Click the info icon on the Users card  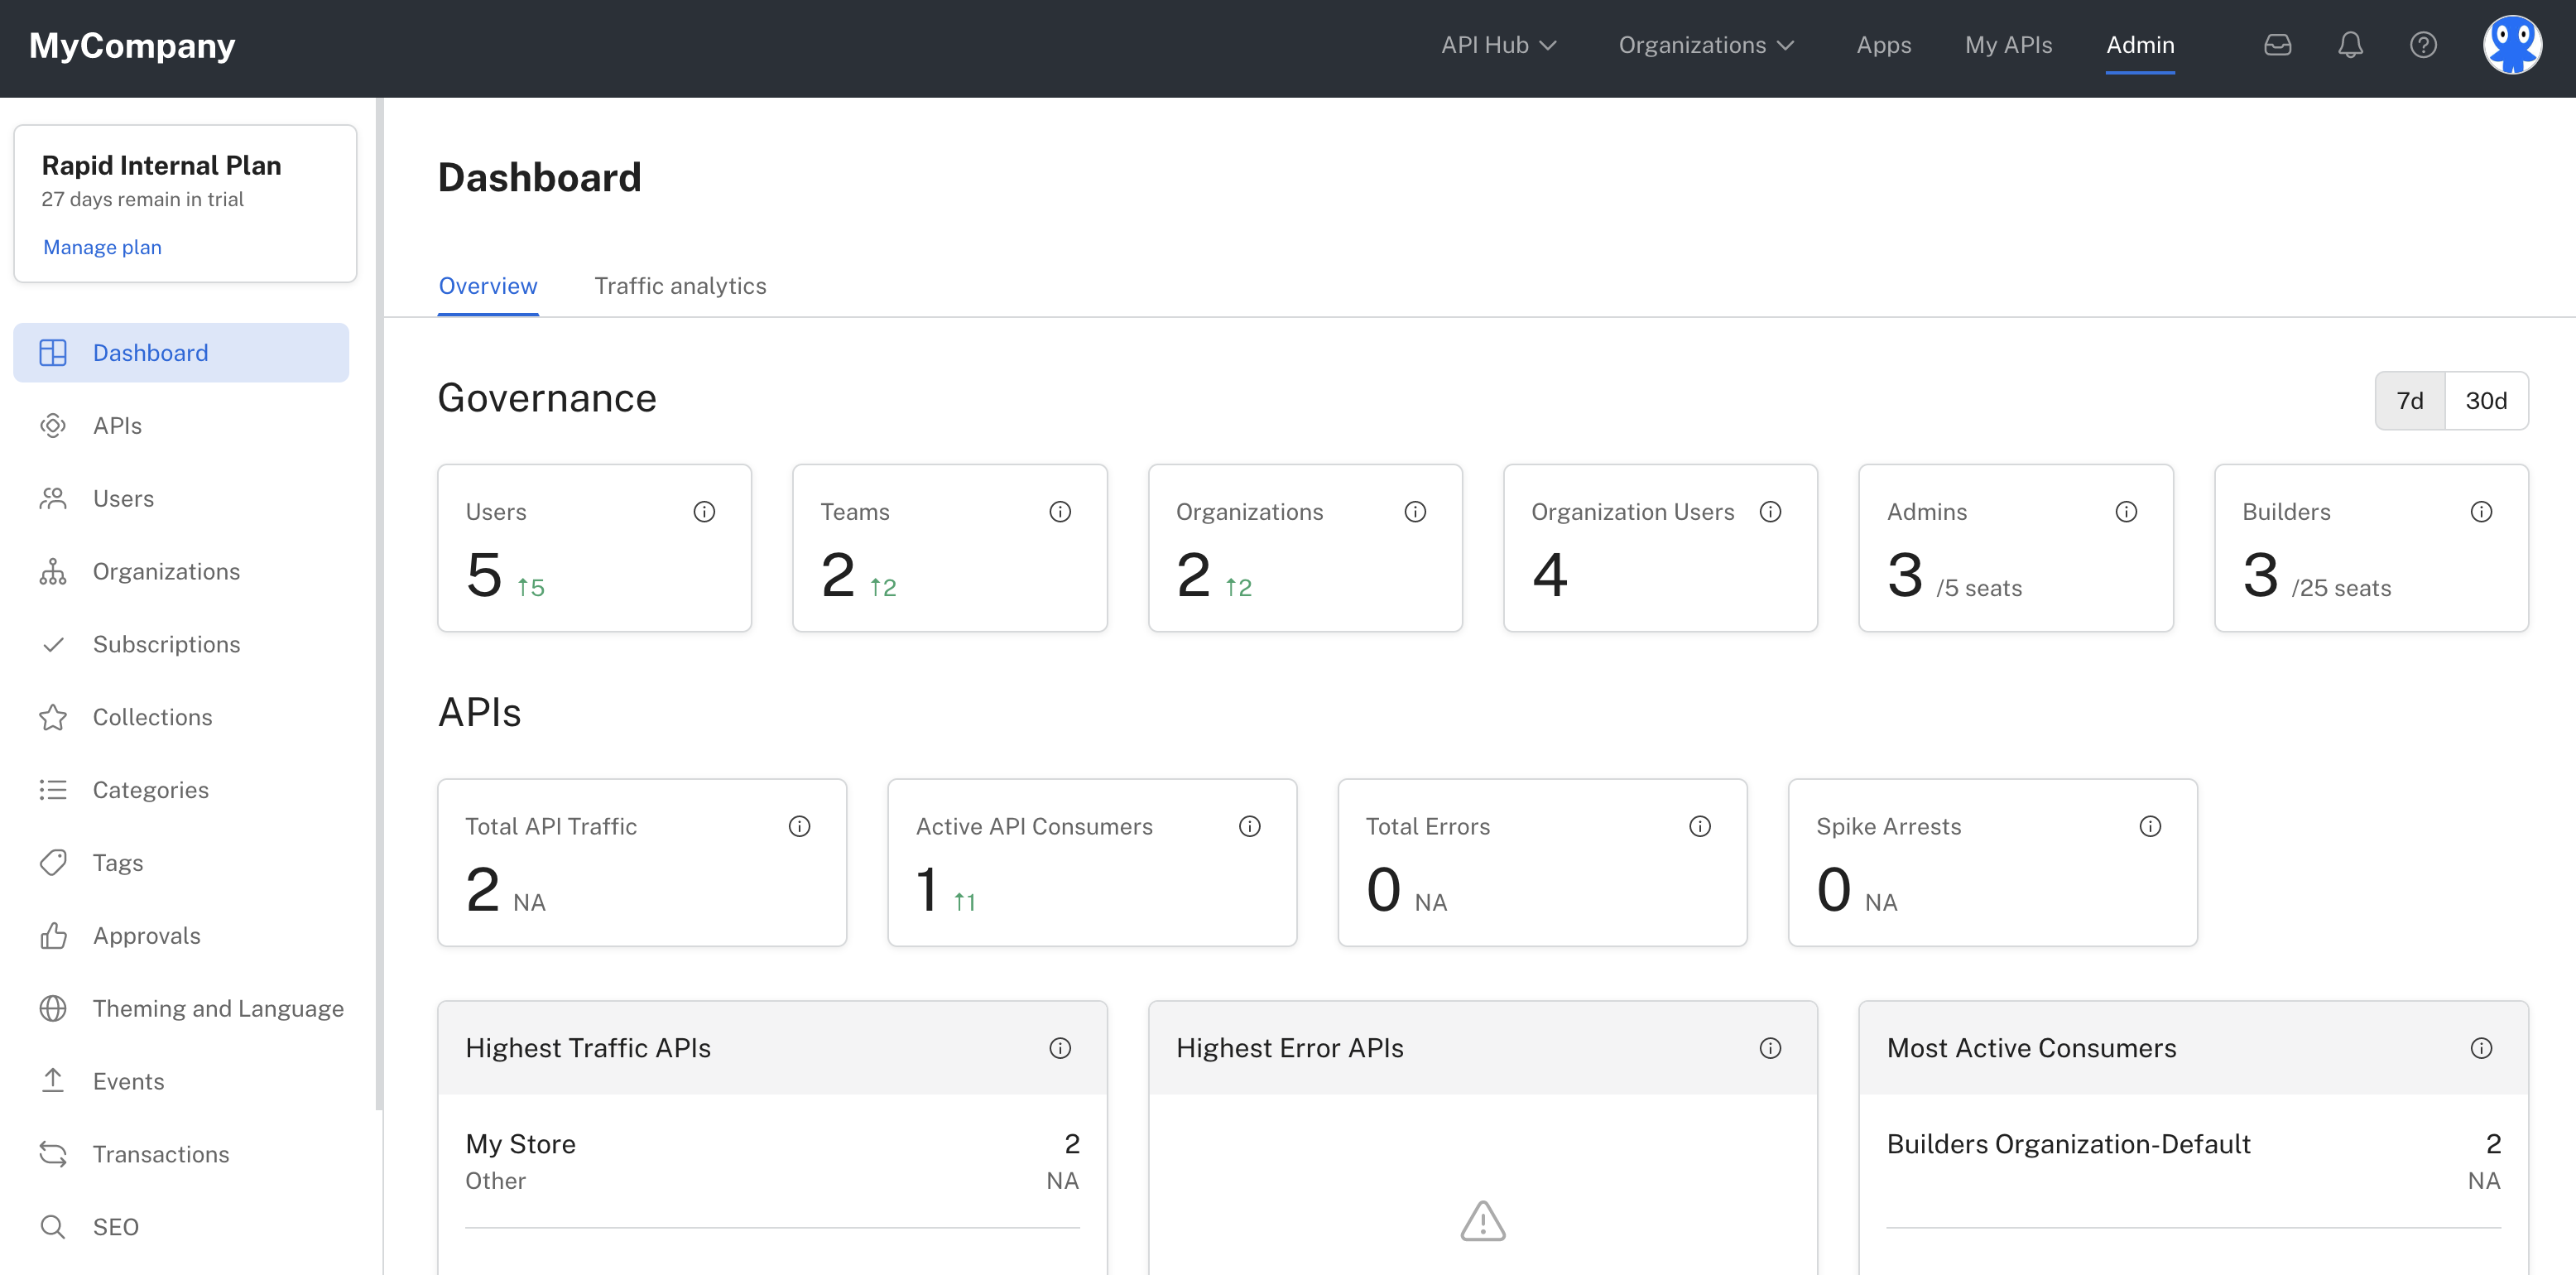704,512
